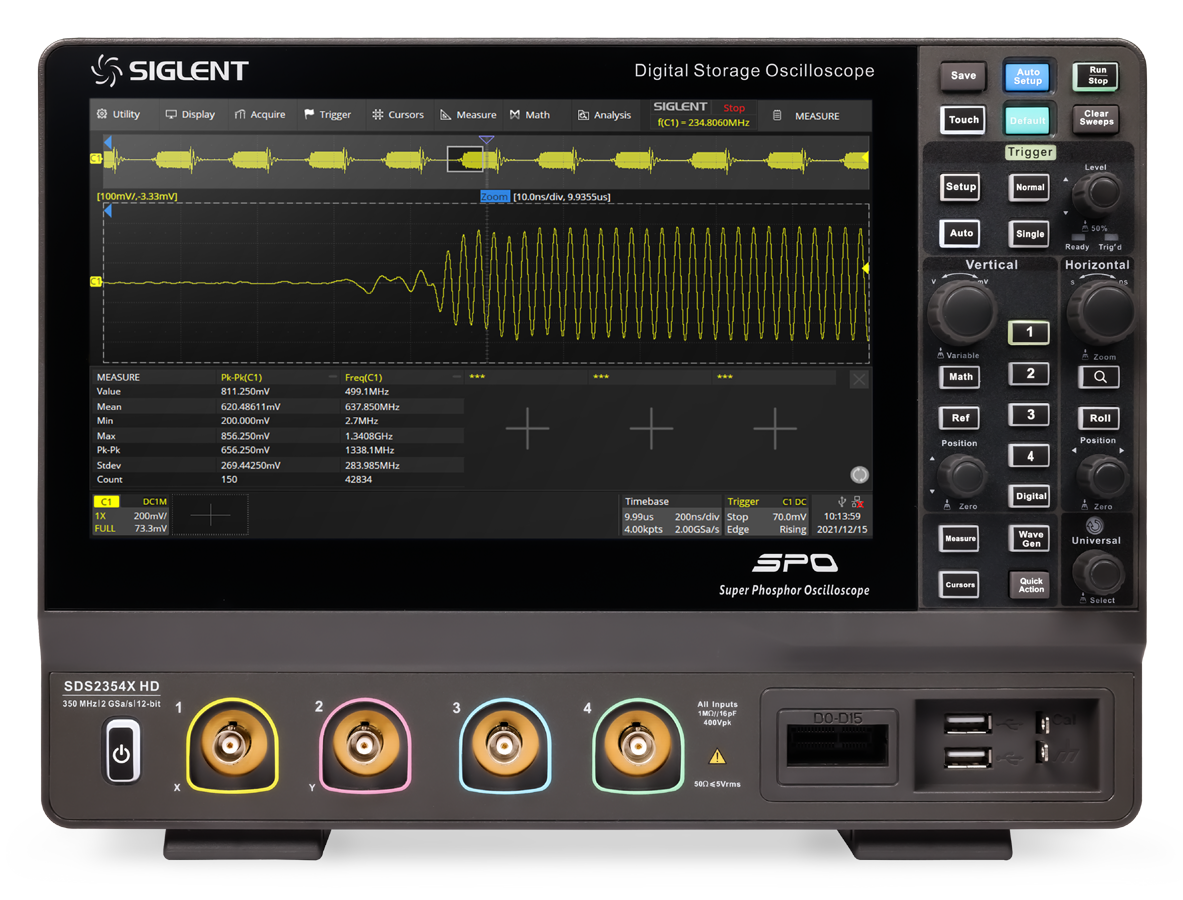Open the Timebase settings box
The height and width of the screenshot is (900, 1183).
click(x=670, y=515)
